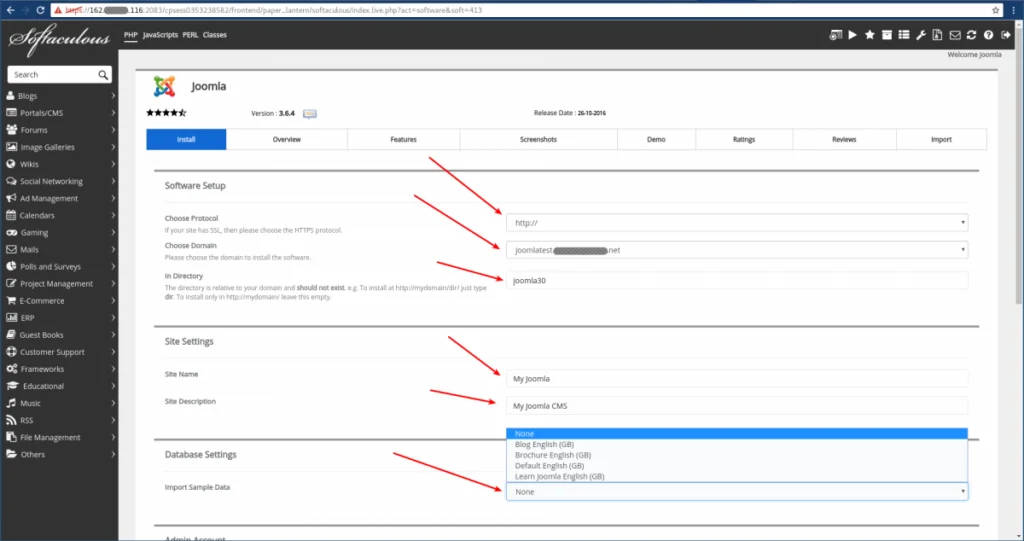Click the Joomla logo icon

point(165,86)
